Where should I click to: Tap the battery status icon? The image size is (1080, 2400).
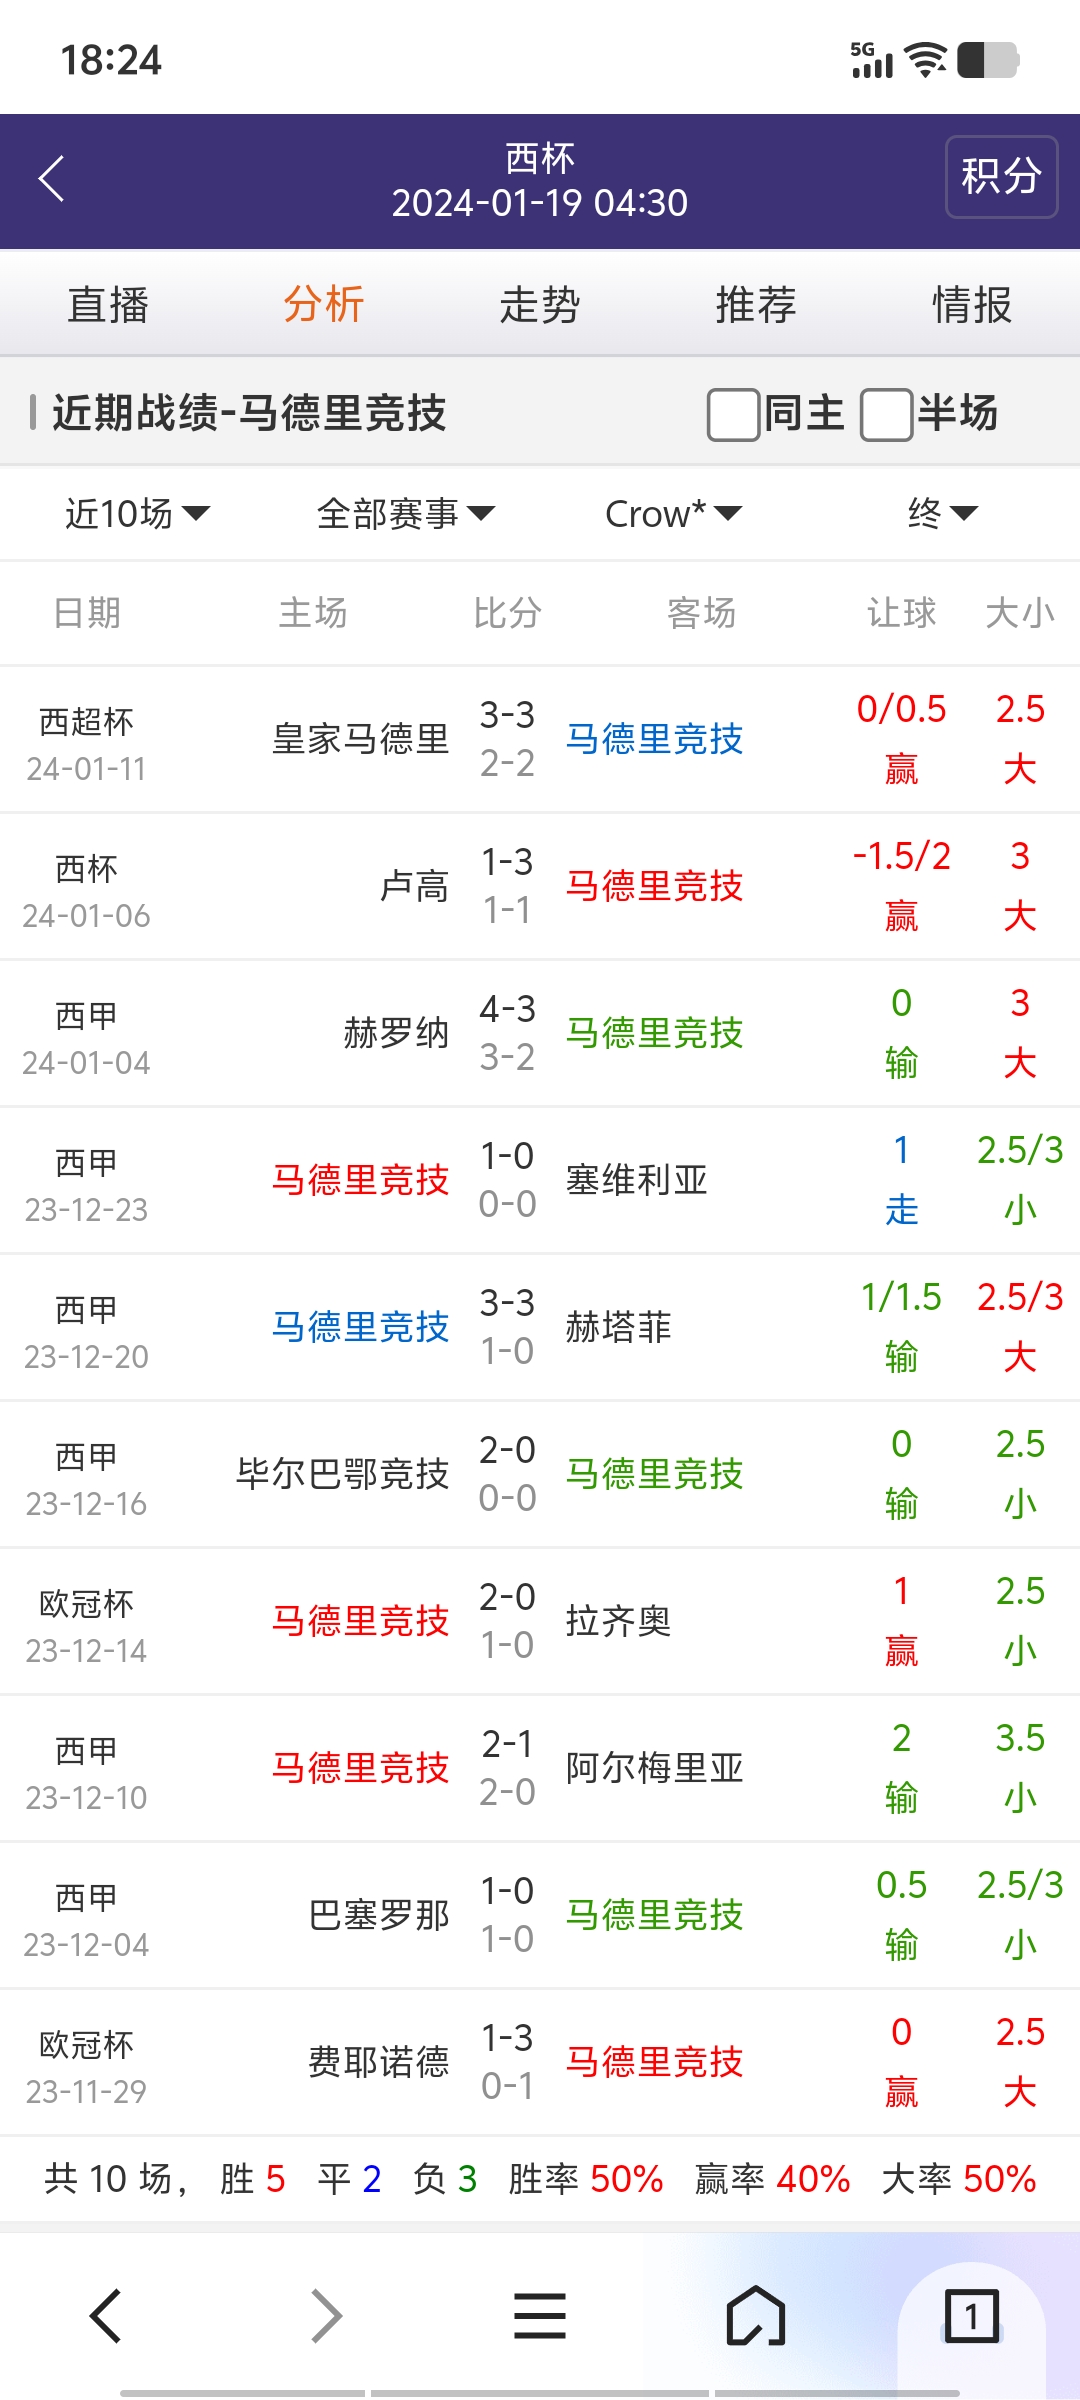(988, 60)
